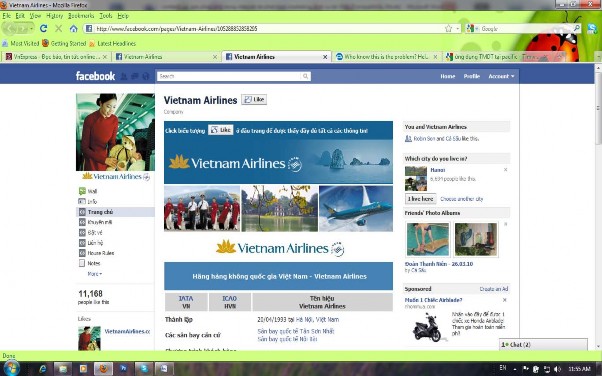Click the search magnifier in Google box
This screenshot has width=602, height=376.
pyautogui.click(x=576, y=28)
